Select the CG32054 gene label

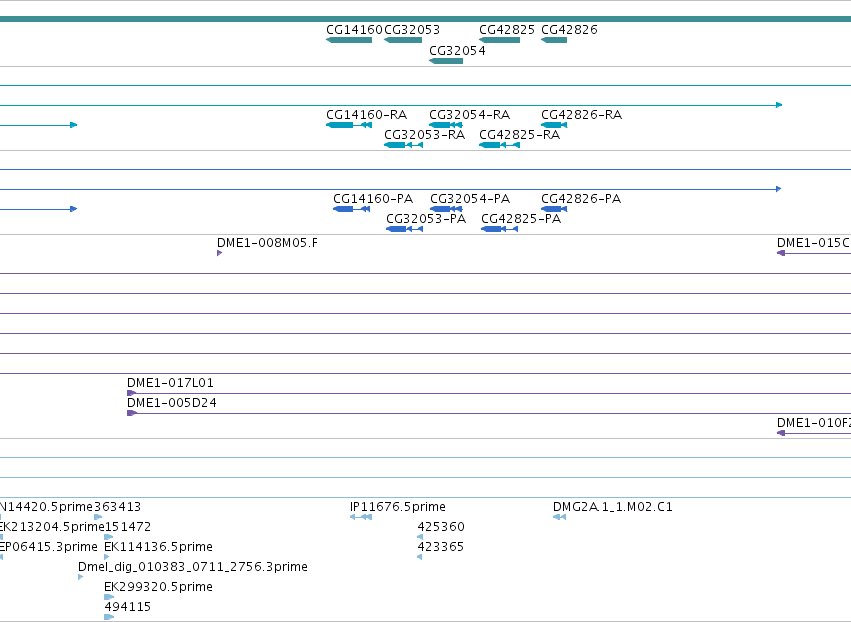coord(458,50)
